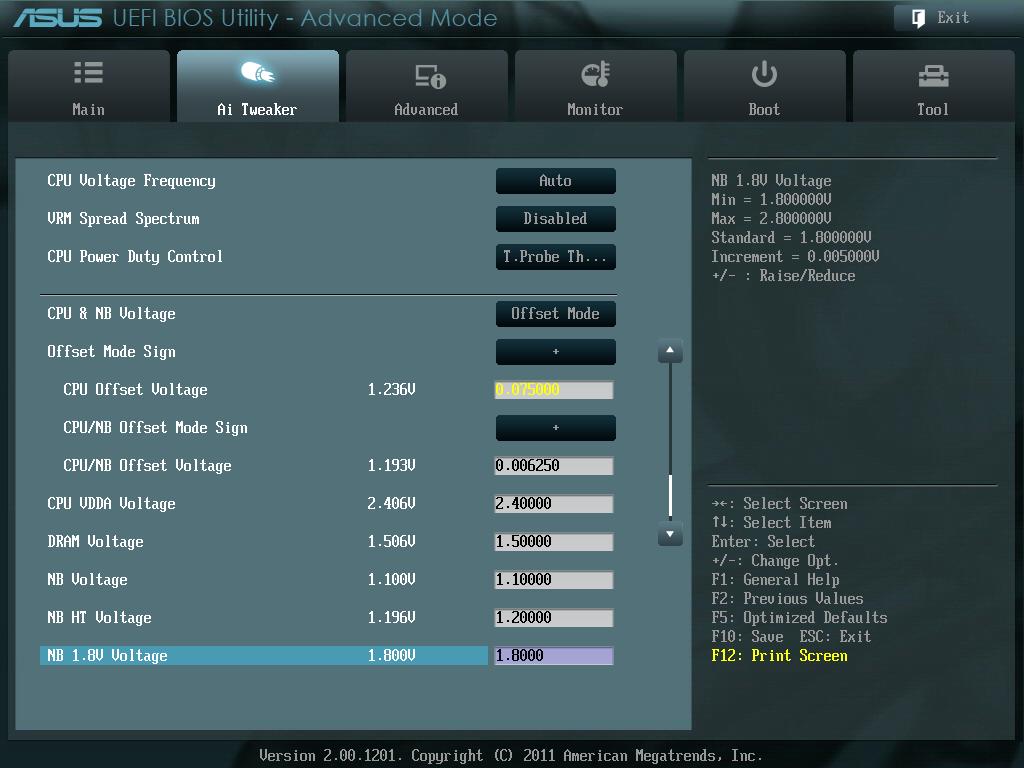Click the CPU Offset reading 1.236V
Screen dimensions: 1024x768
point(391,390)
